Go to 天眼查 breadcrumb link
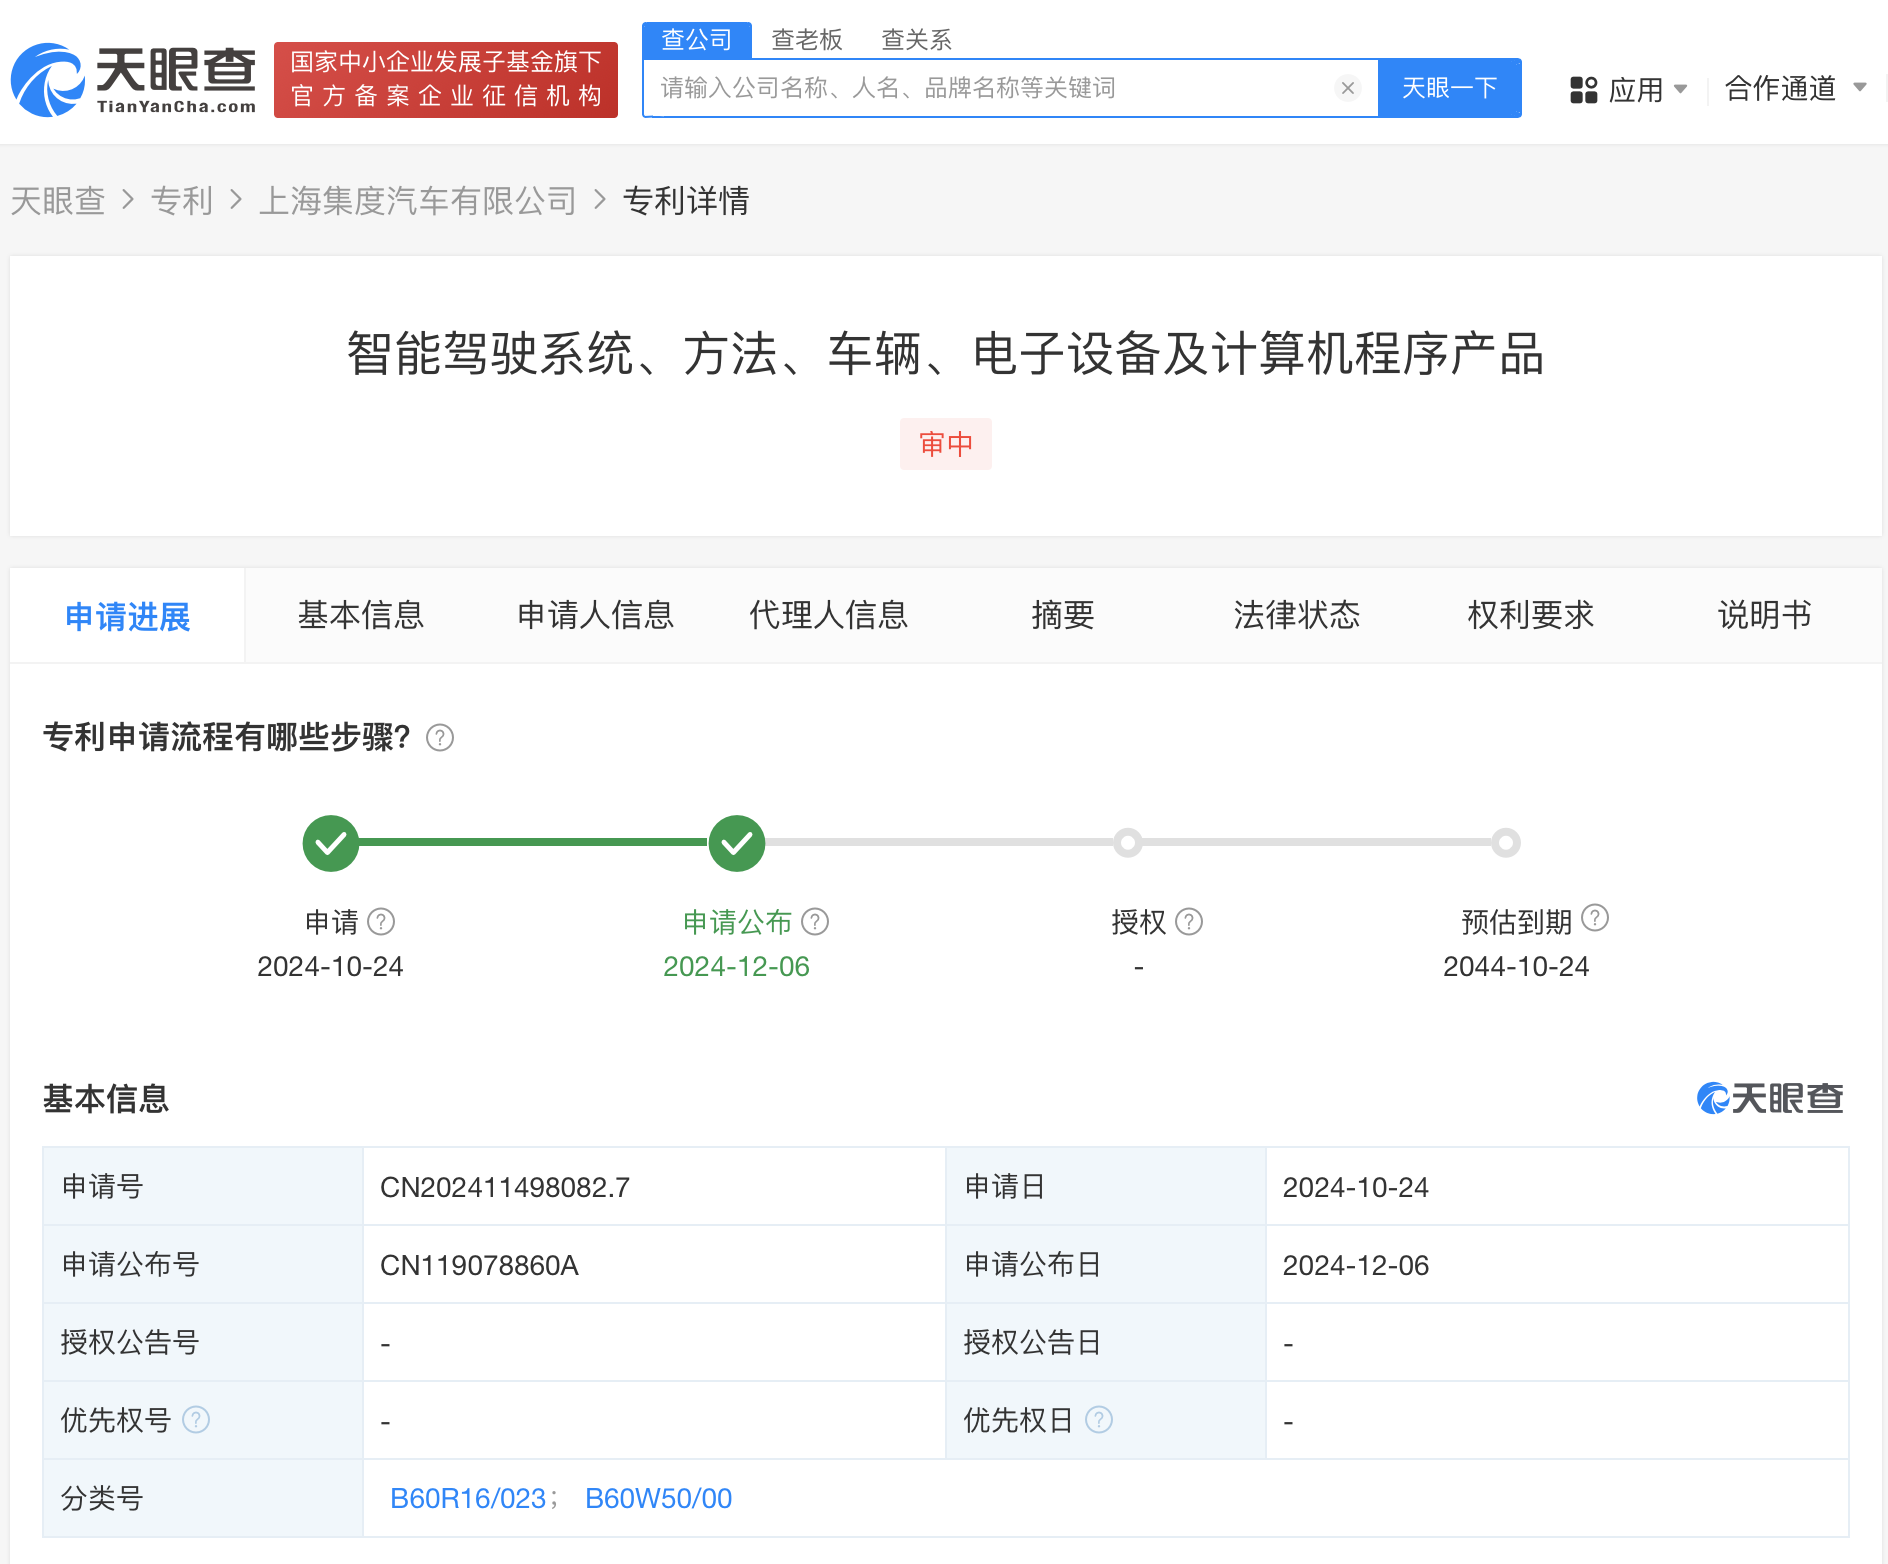This screenshot has width=1888, height=1564. point(58,201)
